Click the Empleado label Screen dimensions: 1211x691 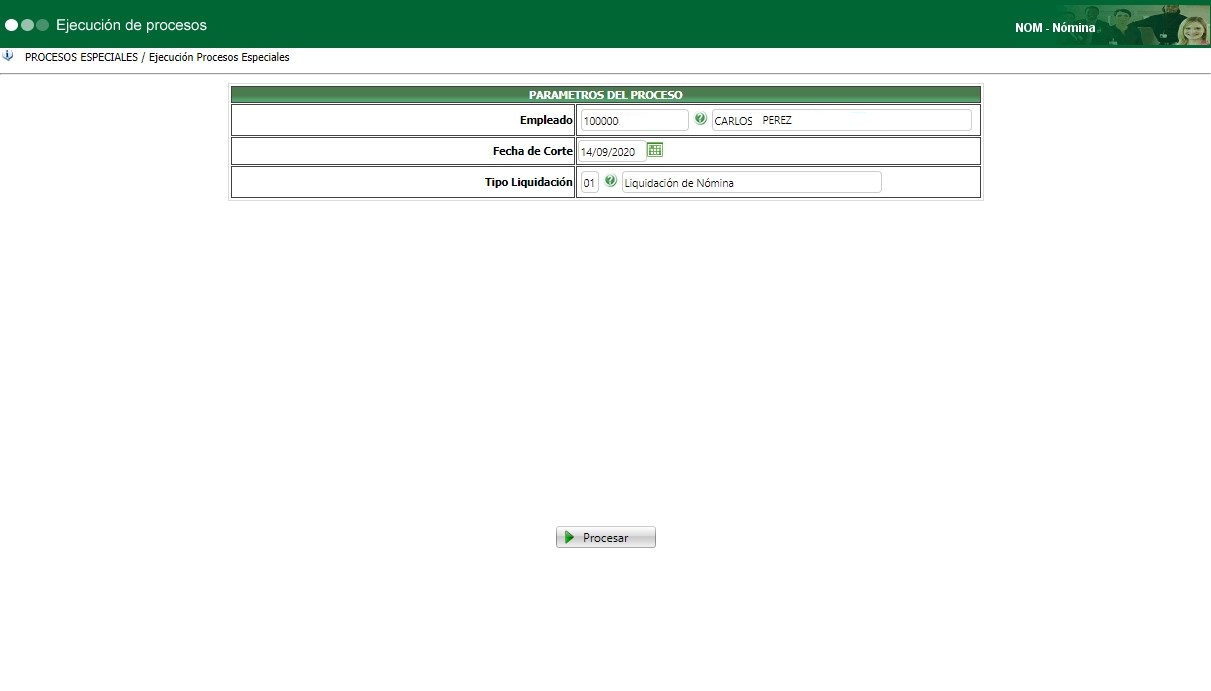tap(546, 120)
